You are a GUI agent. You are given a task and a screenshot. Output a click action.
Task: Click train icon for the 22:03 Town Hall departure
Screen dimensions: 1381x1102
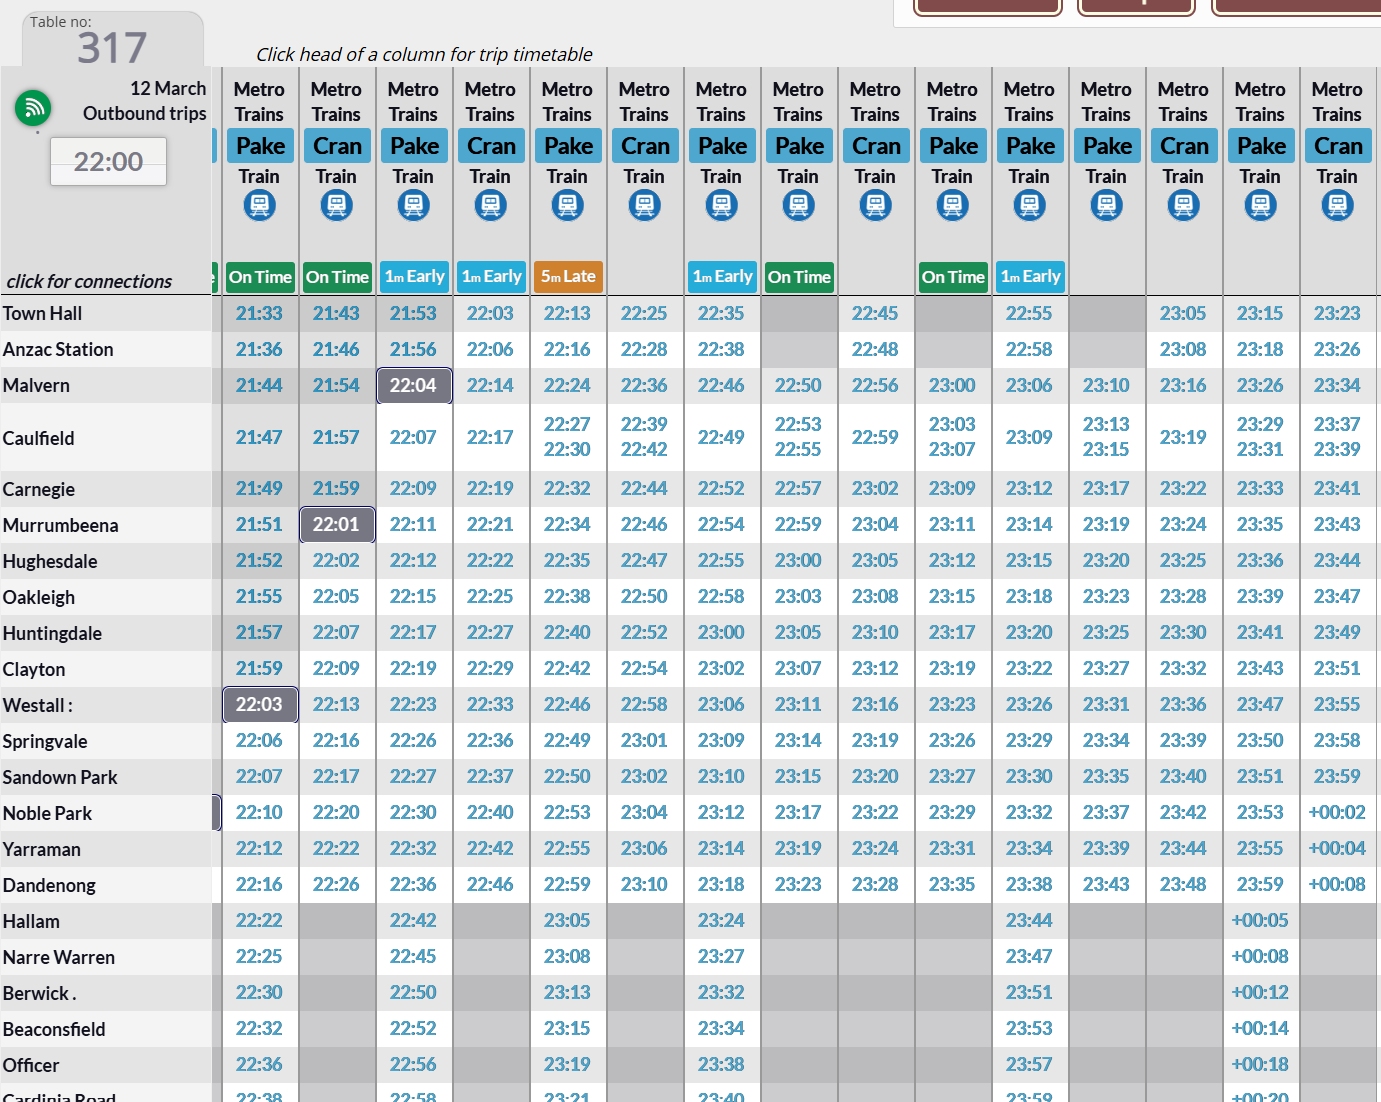(x=490, y=206)
